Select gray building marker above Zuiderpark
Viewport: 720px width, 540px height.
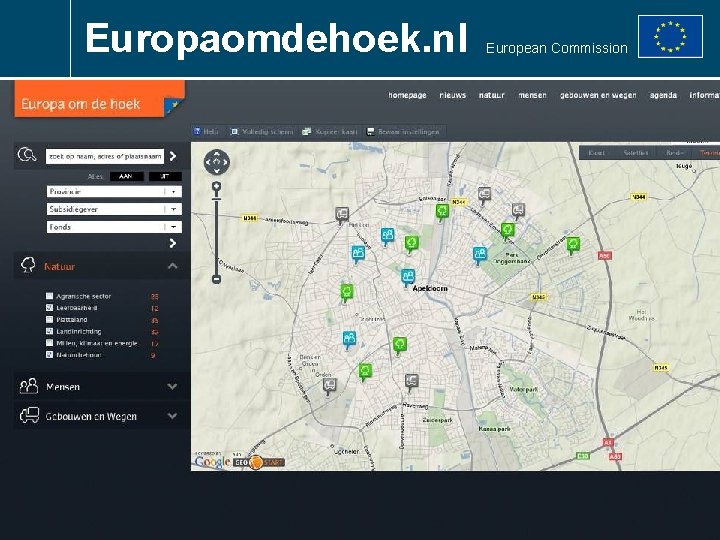tap(411, 382)
